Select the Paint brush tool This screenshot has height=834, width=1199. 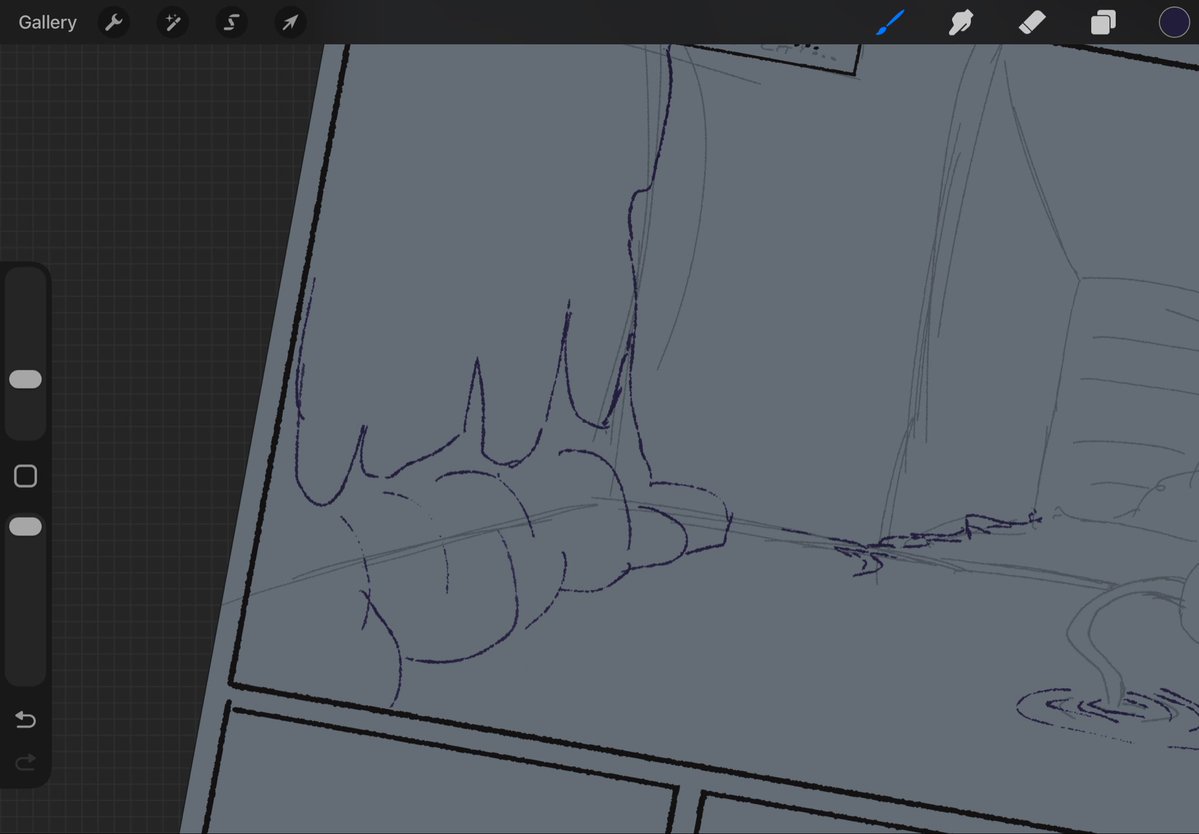pos(891,22)
